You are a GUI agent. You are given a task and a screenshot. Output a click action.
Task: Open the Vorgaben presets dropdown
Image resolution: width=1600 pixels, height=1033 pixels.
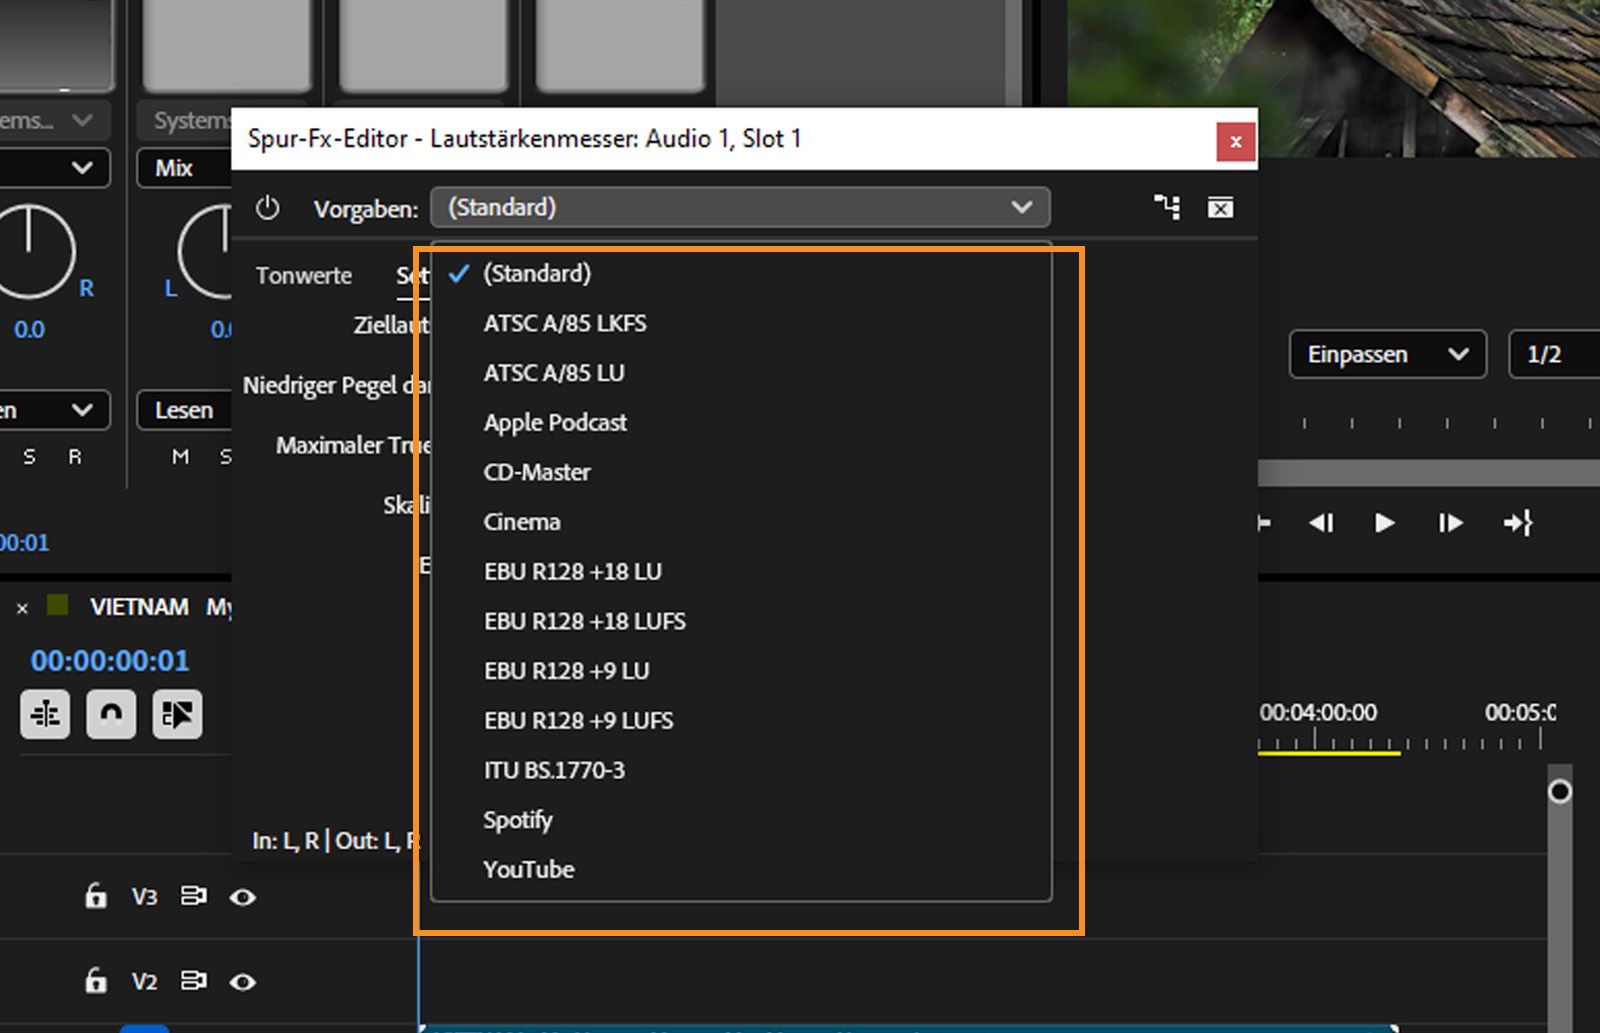(x=740, y=207)
